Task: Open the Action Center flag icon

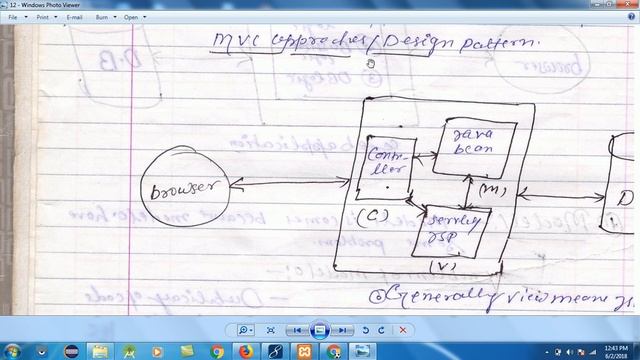Action: click(581, 352)
